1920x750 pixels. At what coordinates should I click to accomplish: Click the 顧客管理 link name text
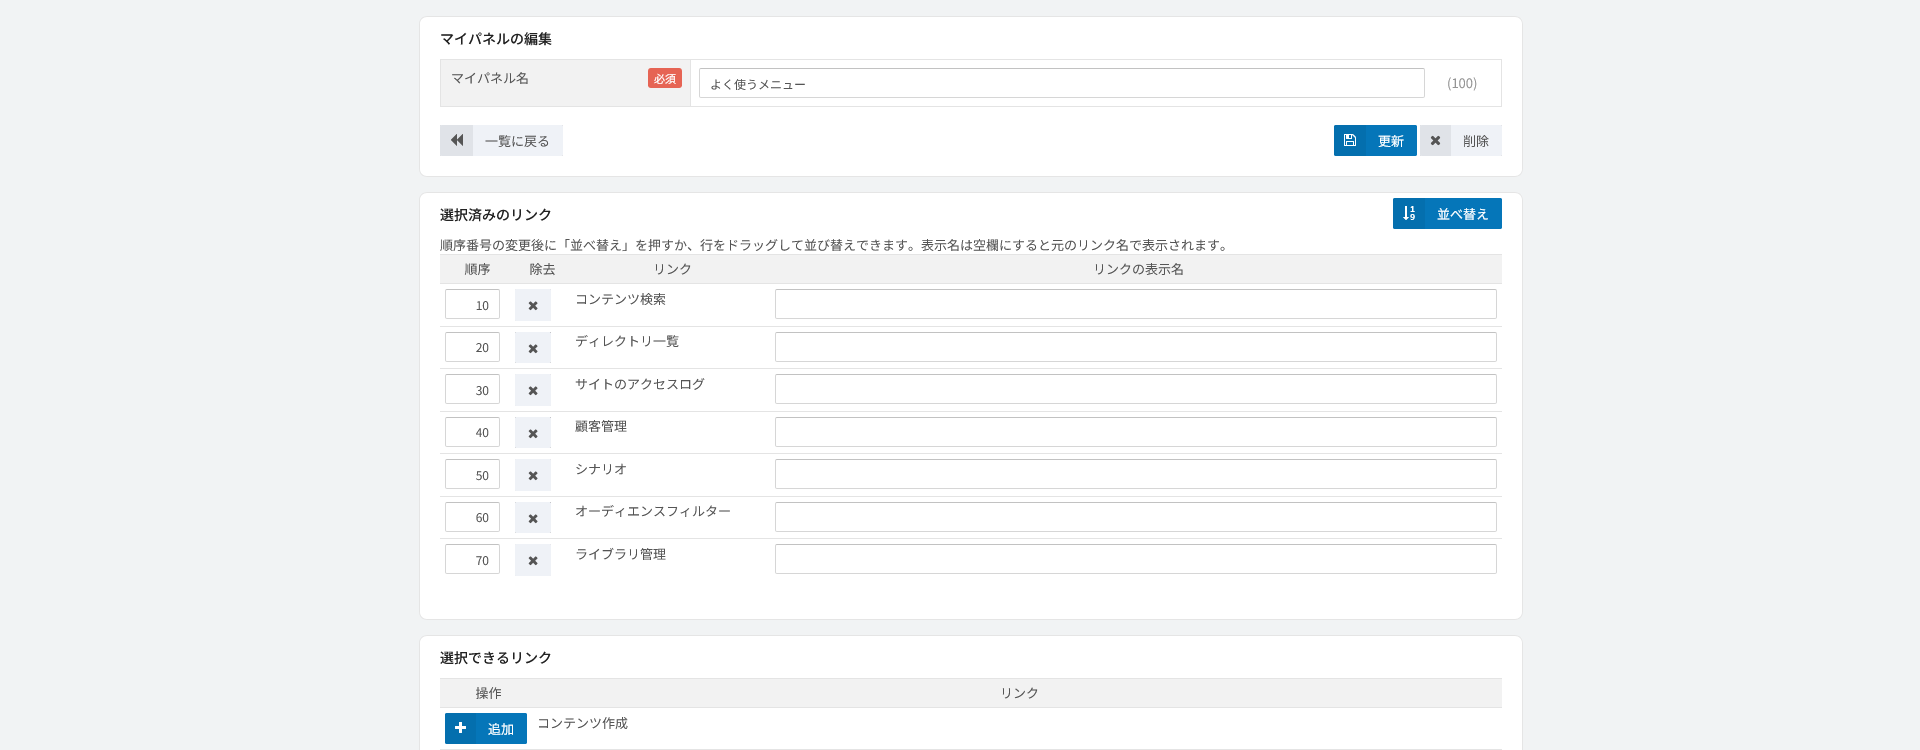[x=601, y=426]
